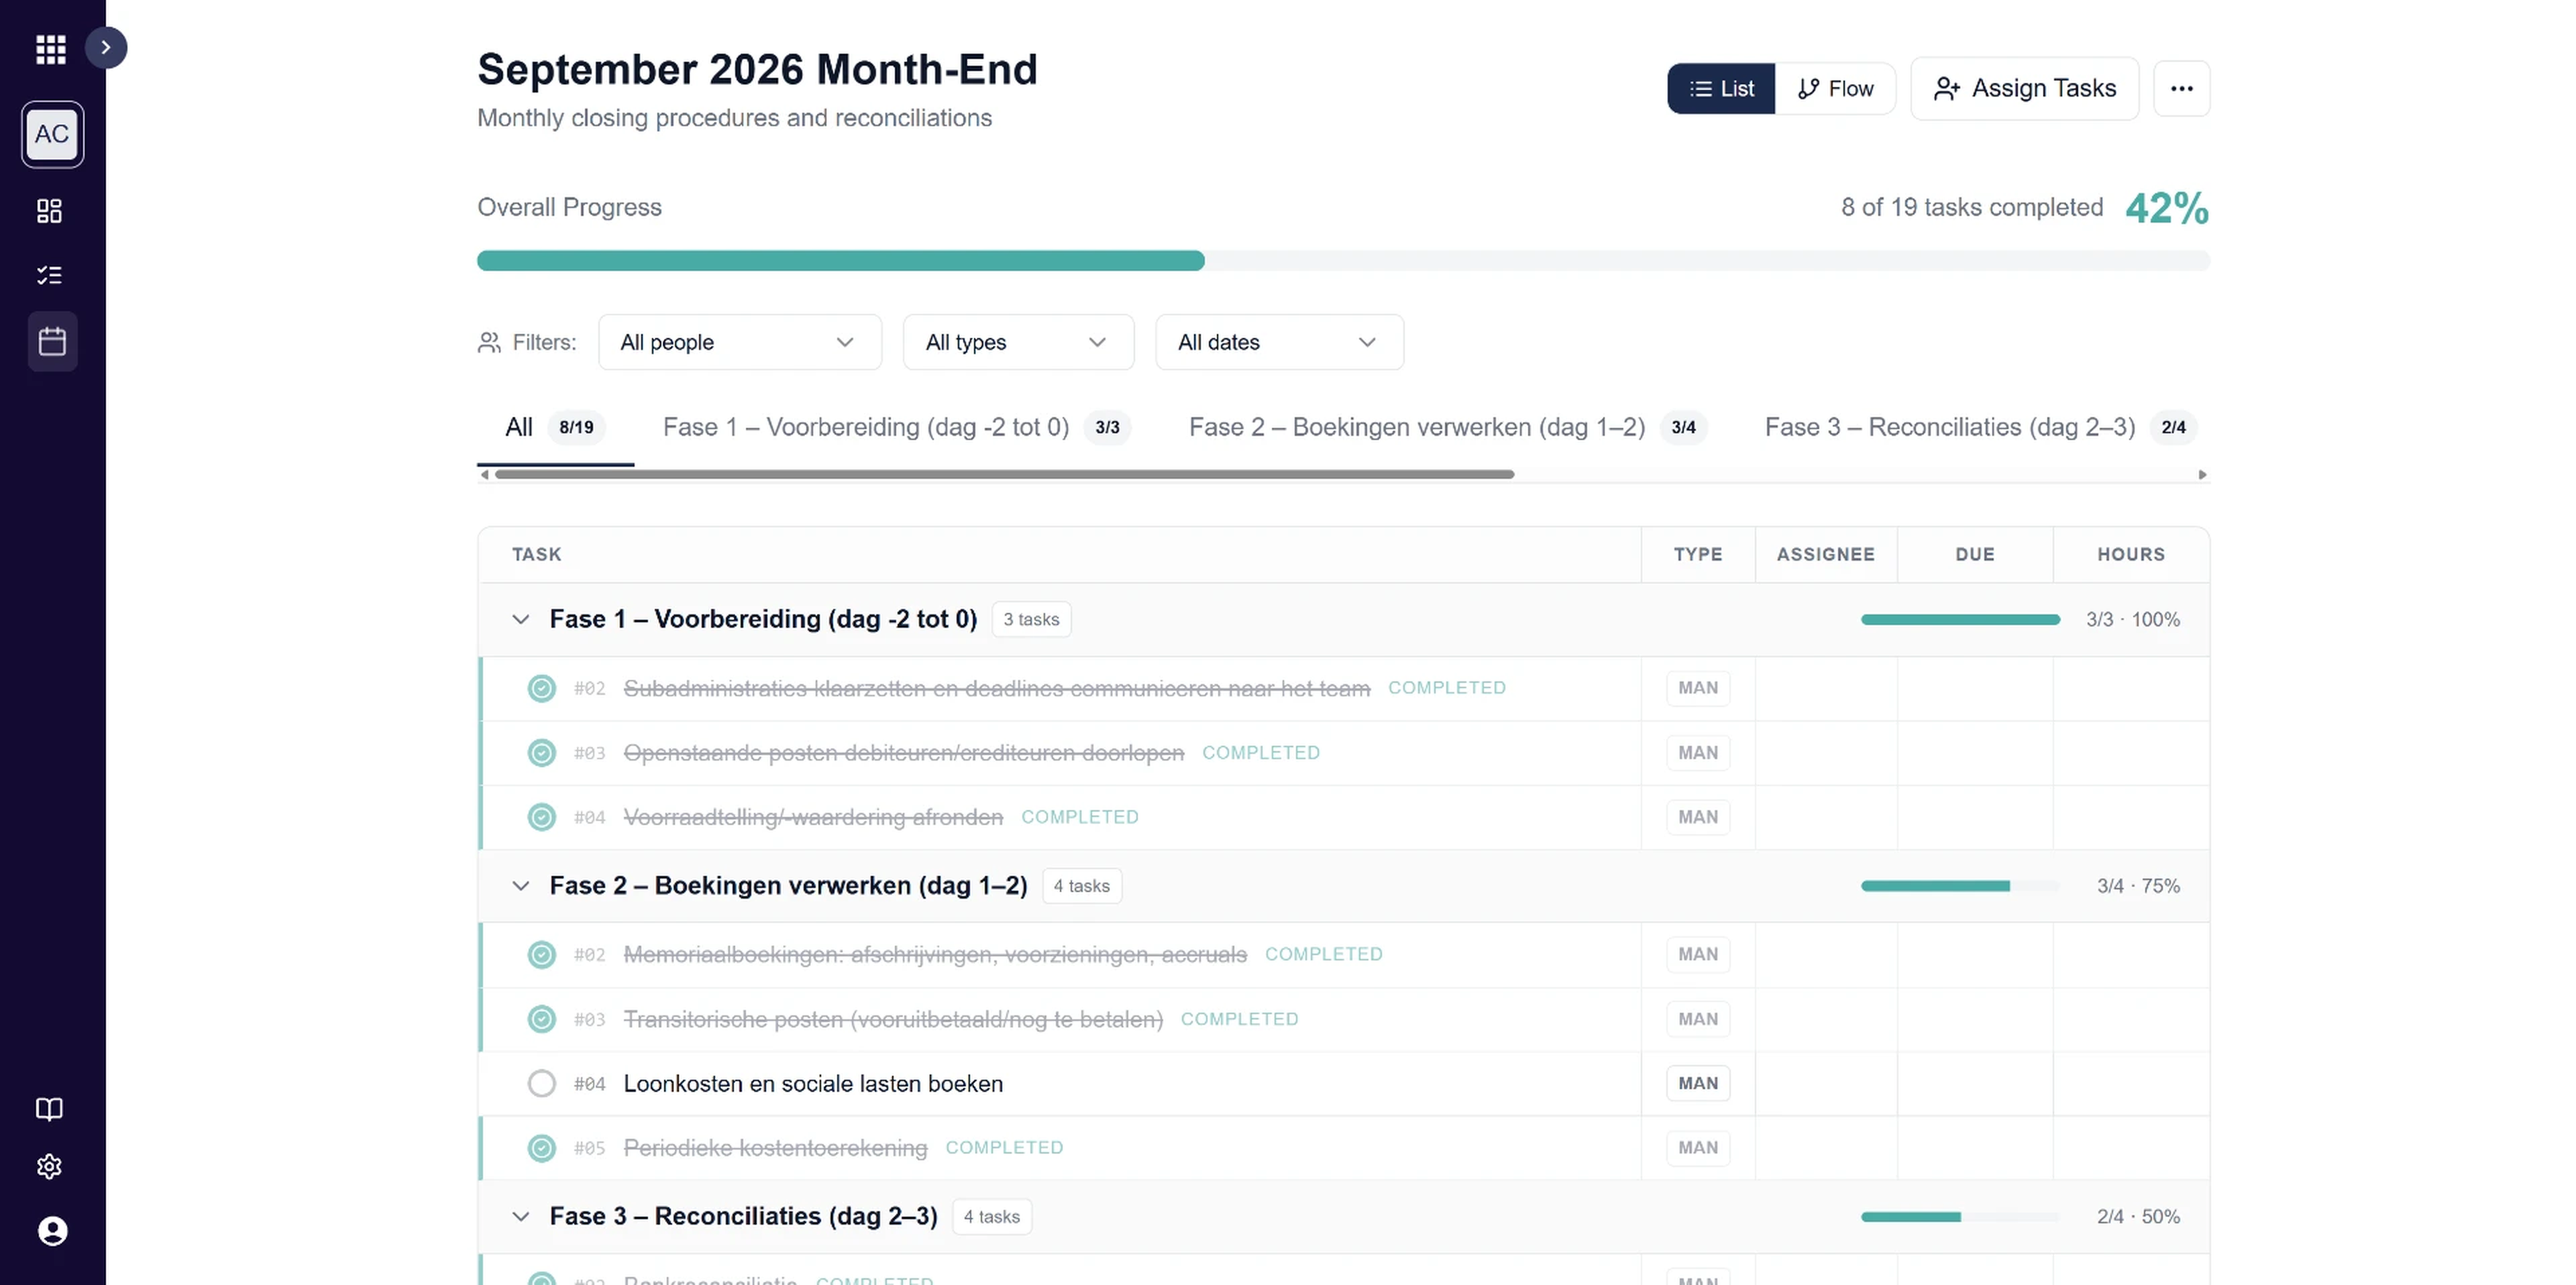Expand the sidebar with the arrow button
The height and width of the screenshot is (1285, 2576).
point(106,48)
